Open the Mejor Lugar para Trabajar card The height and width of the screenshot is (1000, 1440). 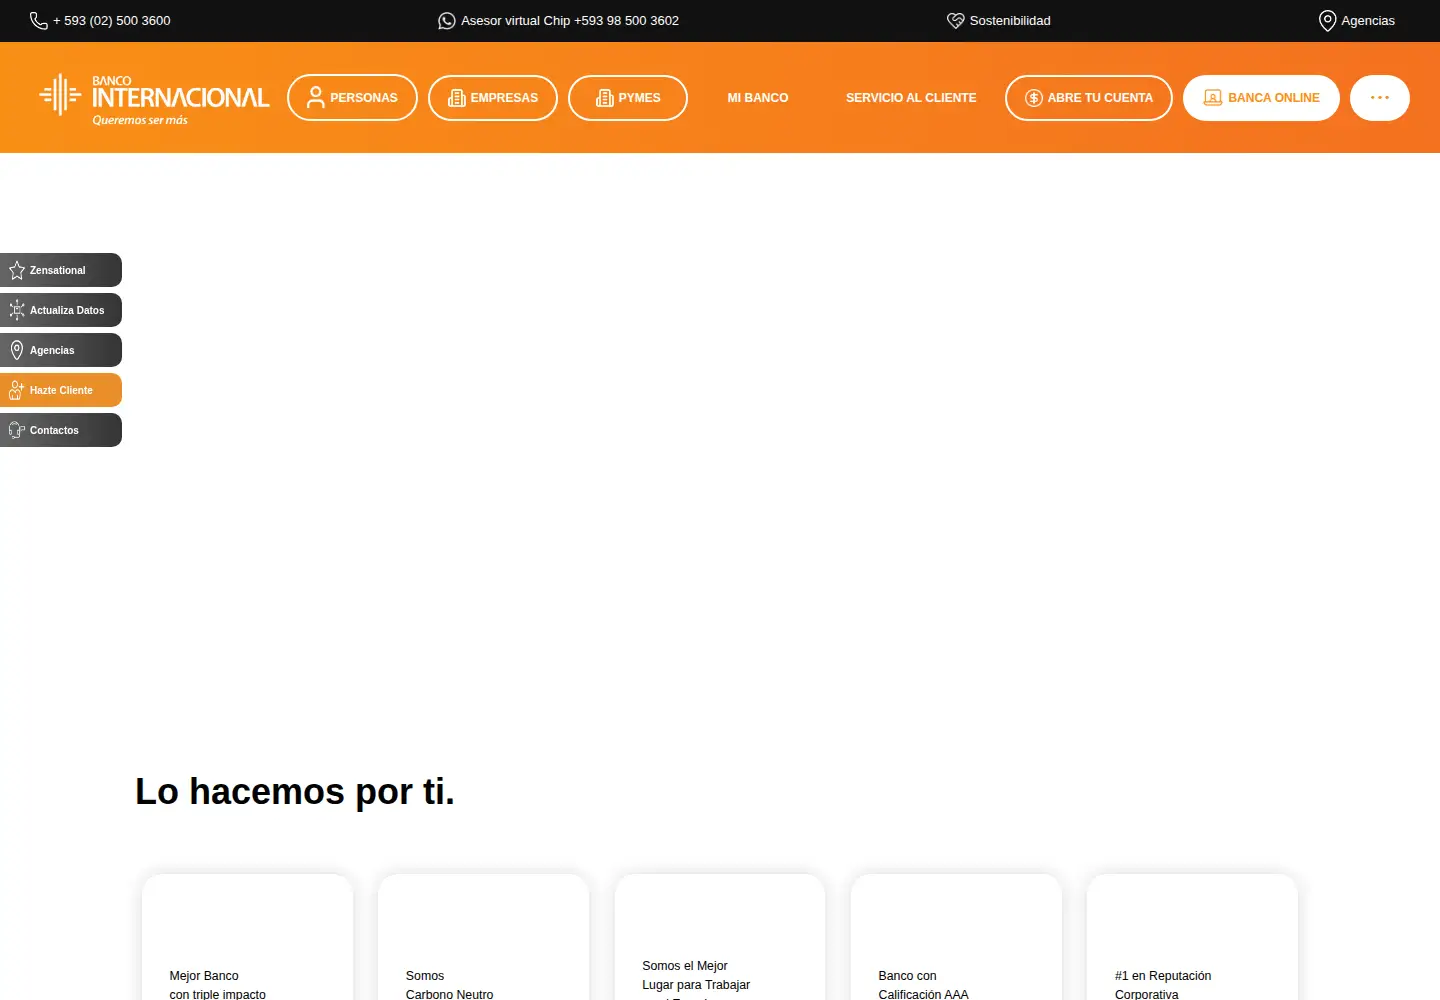(720, 937)
